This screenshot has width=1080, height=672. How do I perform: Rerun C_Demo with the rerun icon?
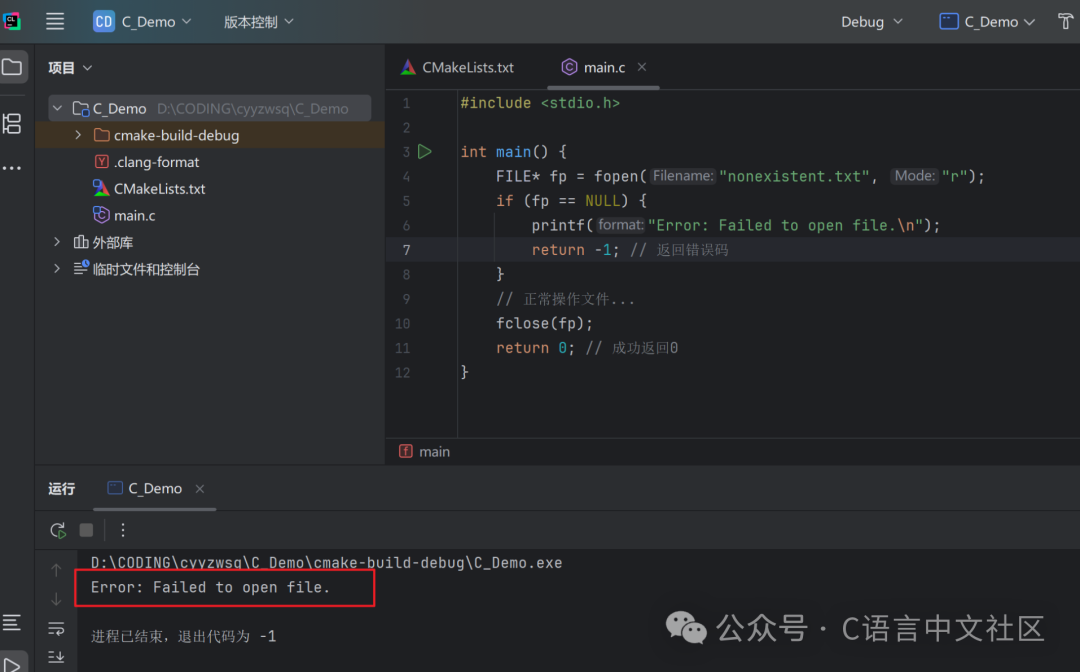click(x=58, y=530)
